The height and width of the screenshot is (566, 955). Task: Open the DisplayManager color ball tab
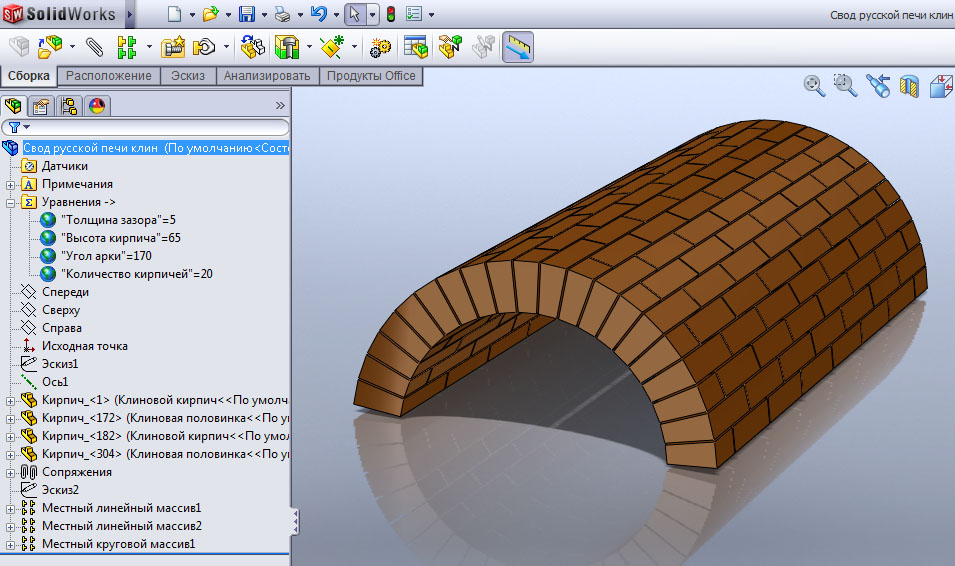(x=97, y=106)
